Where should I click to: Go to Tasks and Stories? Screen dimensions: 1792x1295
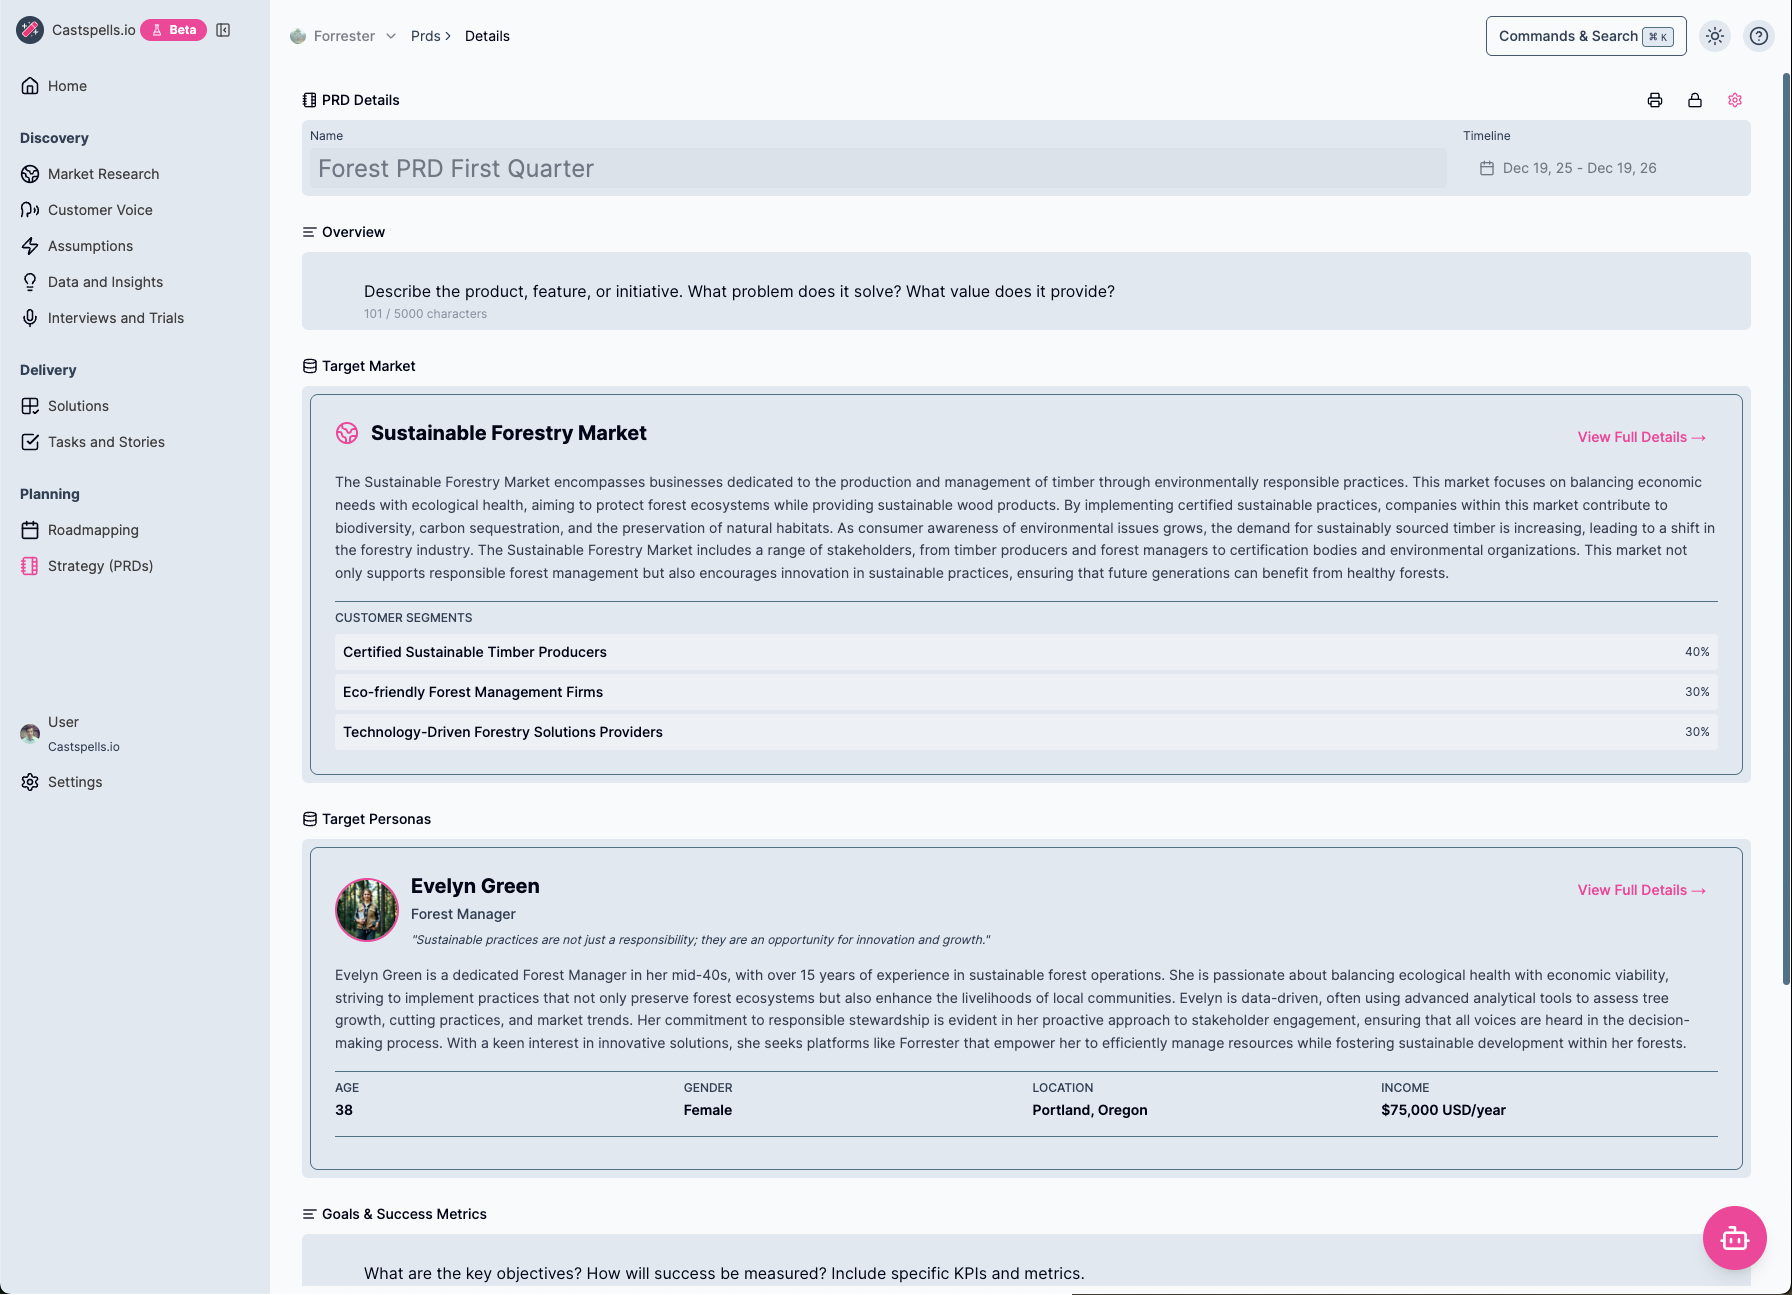tap(106, 441)
